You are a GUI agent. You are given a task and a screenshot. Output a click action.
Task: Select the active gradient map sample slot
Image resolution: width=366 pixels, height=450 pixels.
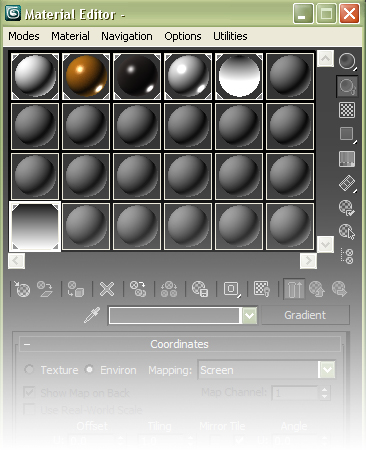[x=35, y=227]
